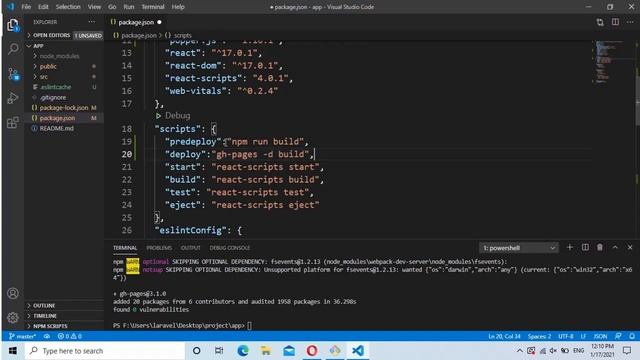Select the Terminal panel tab
640x360 pixels.
click(125, 248)
